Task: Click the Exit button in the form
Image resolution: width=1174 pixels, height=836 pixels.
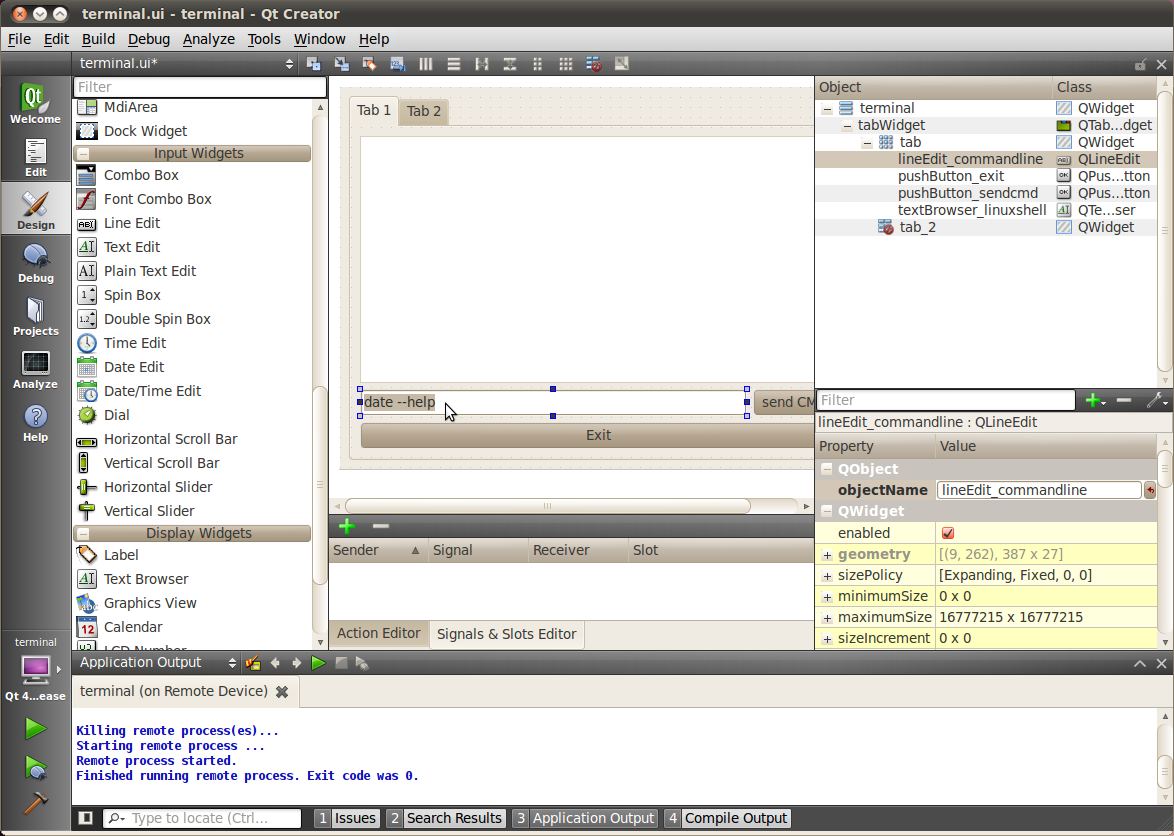Action: point(587,435)
